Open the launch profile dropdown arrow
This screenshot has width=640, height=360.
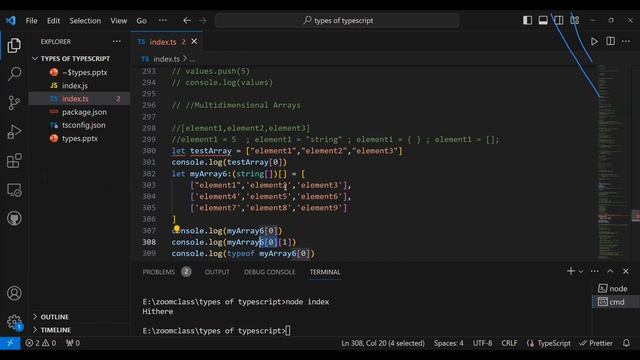coord(581,271)
